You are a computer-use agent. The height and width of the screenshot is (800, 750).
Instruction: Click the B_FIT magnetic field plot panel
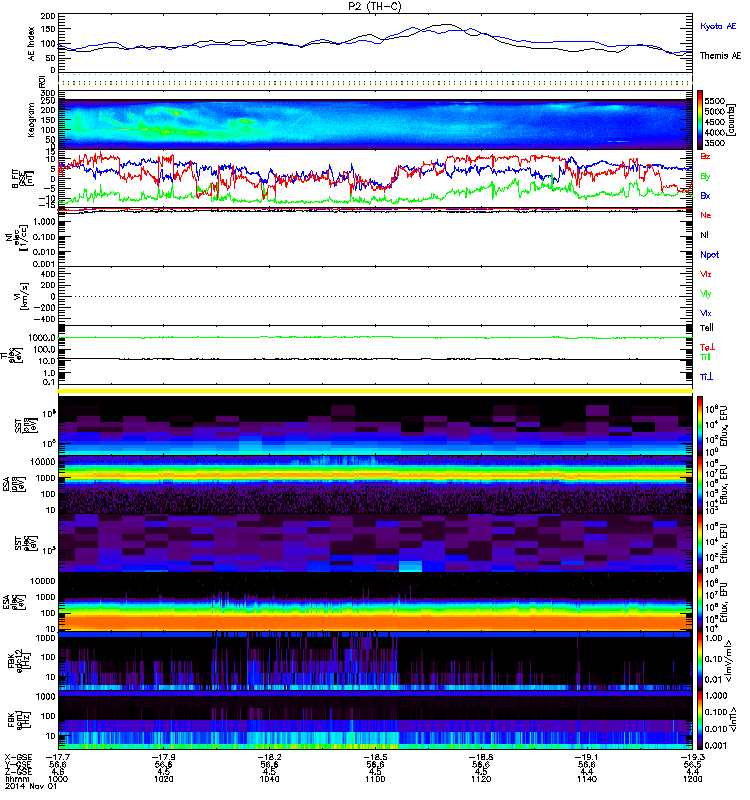[x=376, y=179]
